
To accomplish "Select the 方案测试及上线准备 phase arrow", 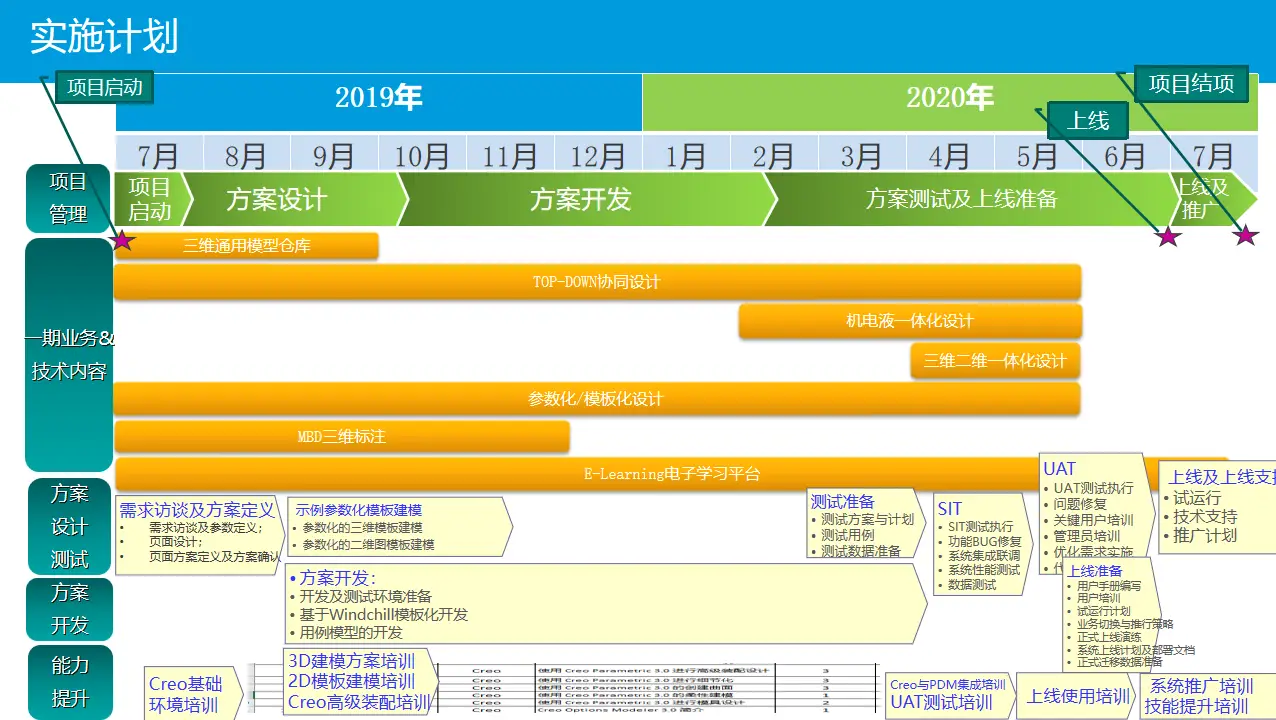I will pos(960,199).
